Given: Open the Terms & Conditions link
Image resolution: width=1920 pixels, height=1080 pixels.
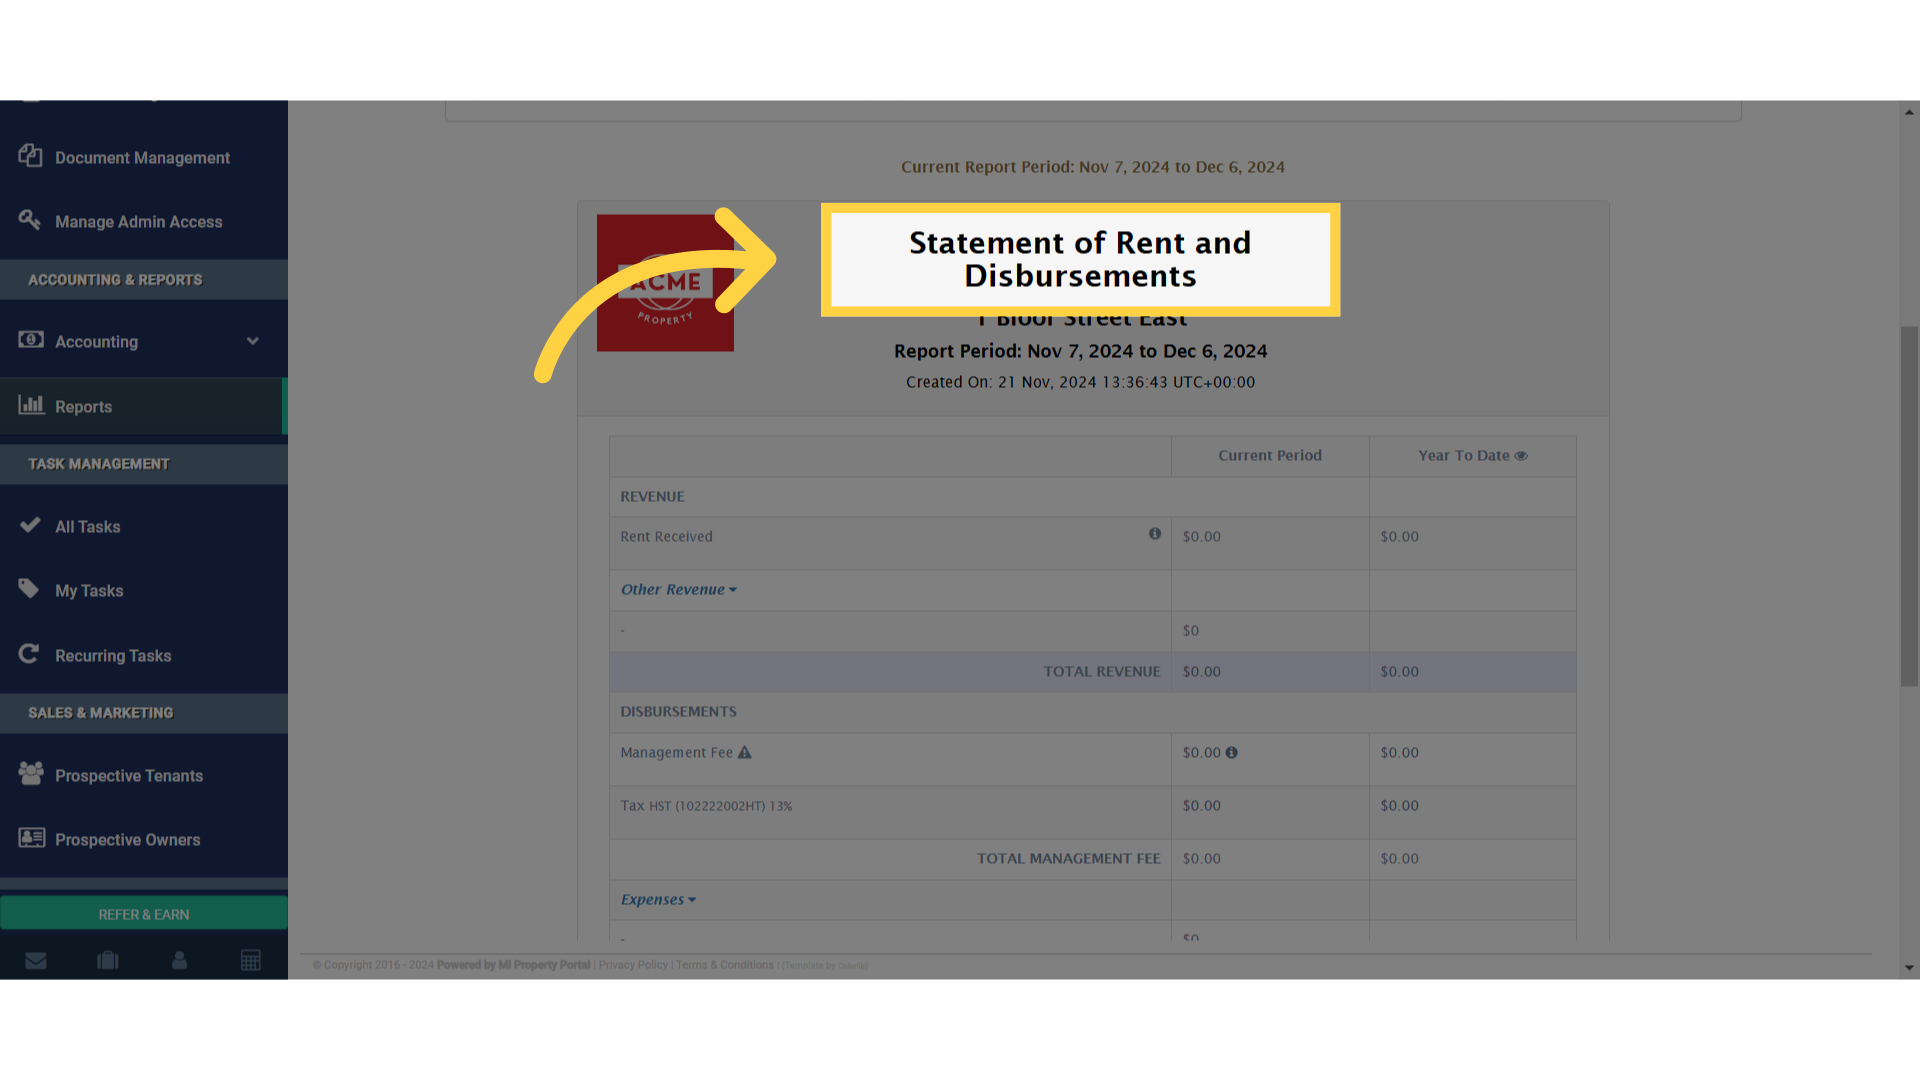Looking at the screenshot, I should (x=725, y=965).
